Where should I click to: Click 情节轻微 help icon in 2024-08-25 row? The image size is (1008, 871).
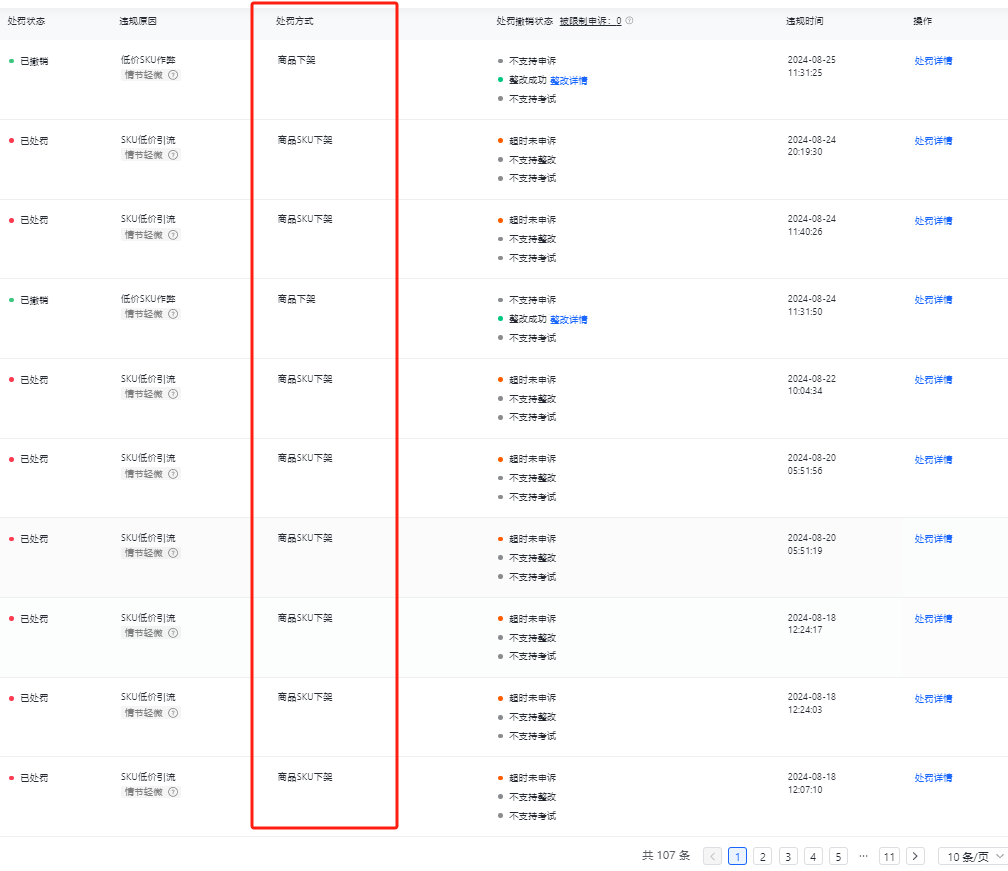(173, 75)
